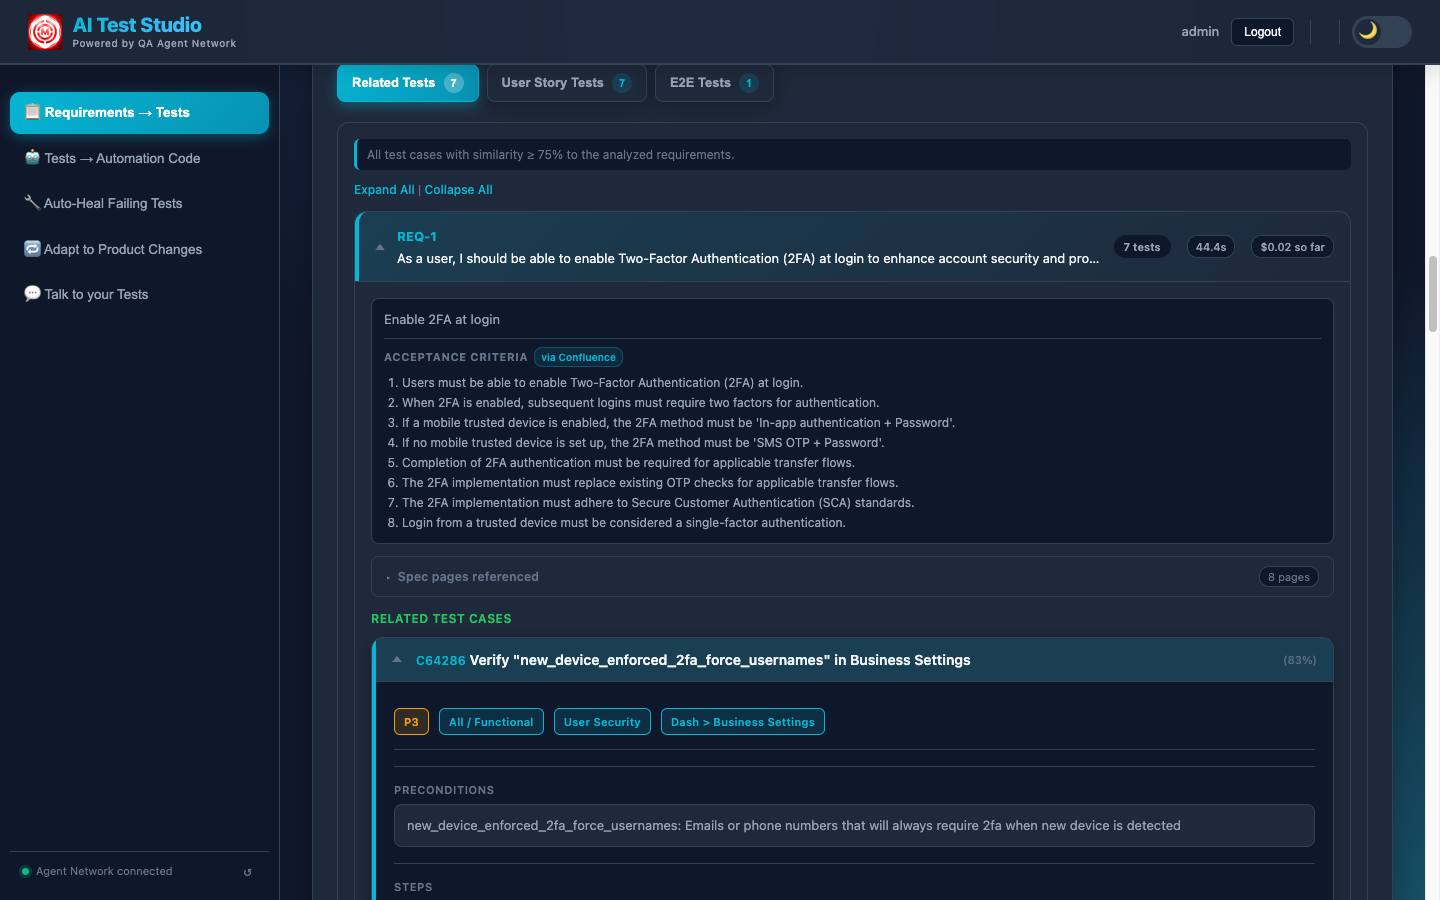
Task: Click the robot icon beside Tests → Automation Code
Action: tap(32, 157)
